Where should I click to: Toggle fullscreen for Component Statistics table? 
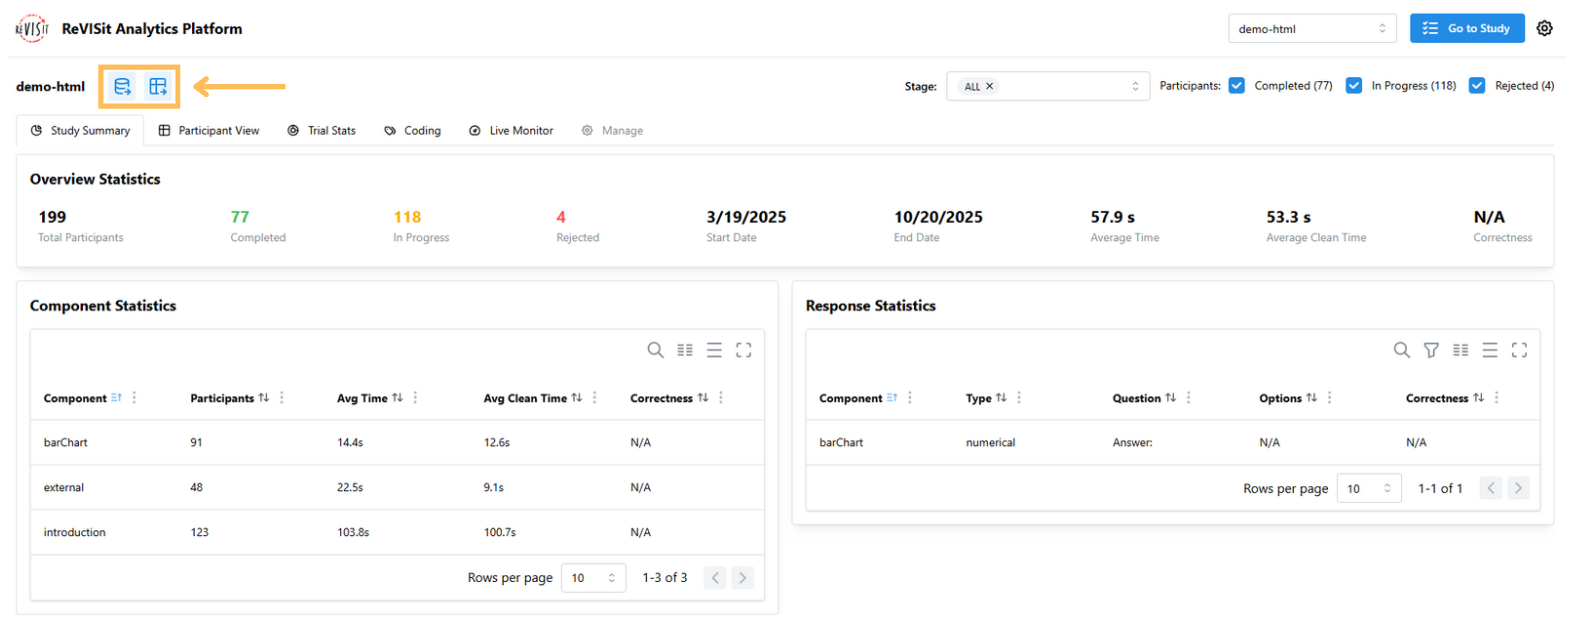click(x=743, y=350)
